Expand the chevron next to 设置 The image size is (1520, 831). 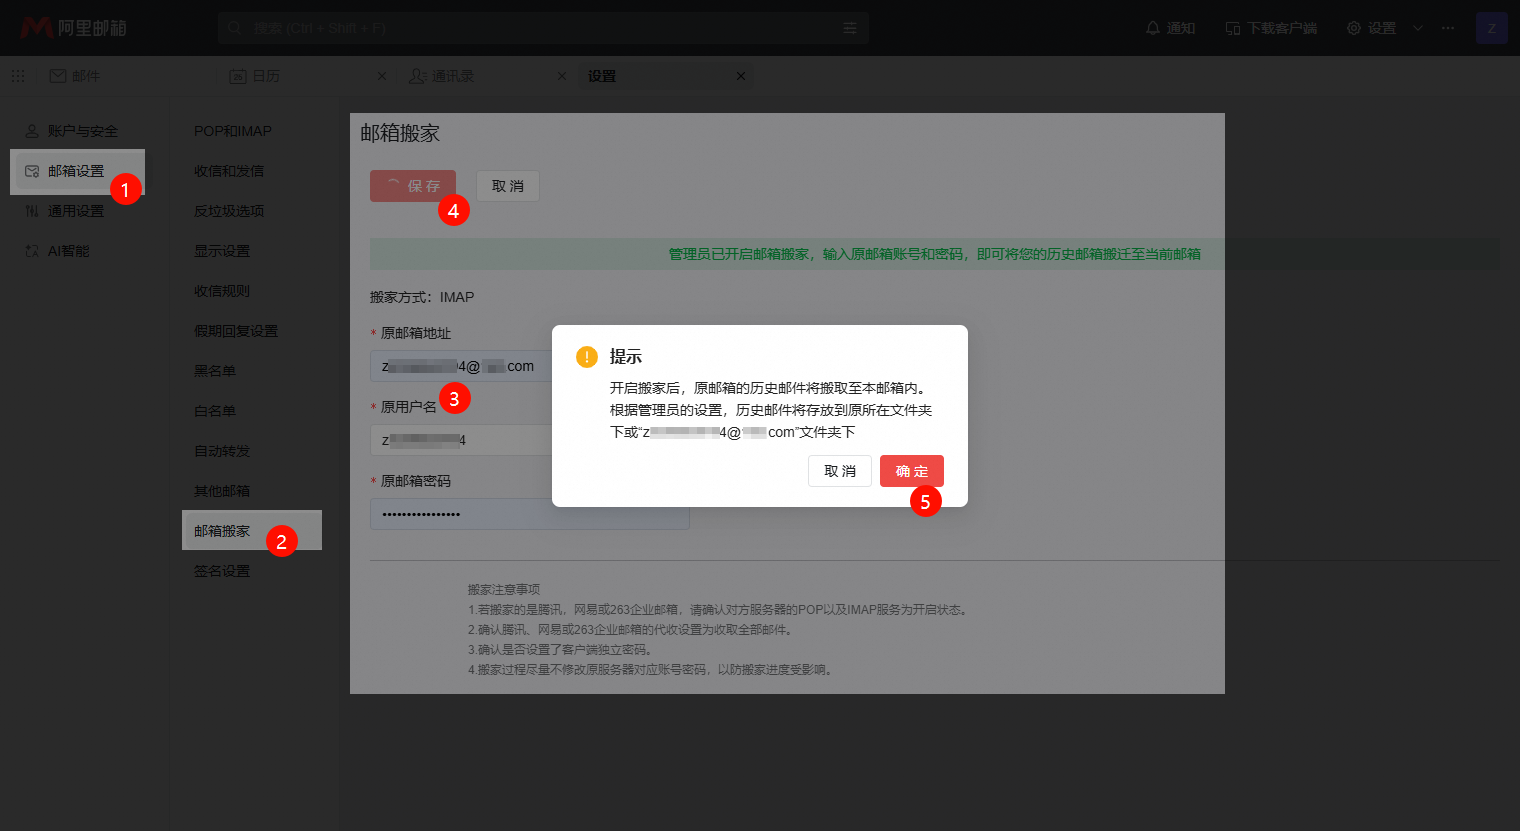[x=1418, y=28]
